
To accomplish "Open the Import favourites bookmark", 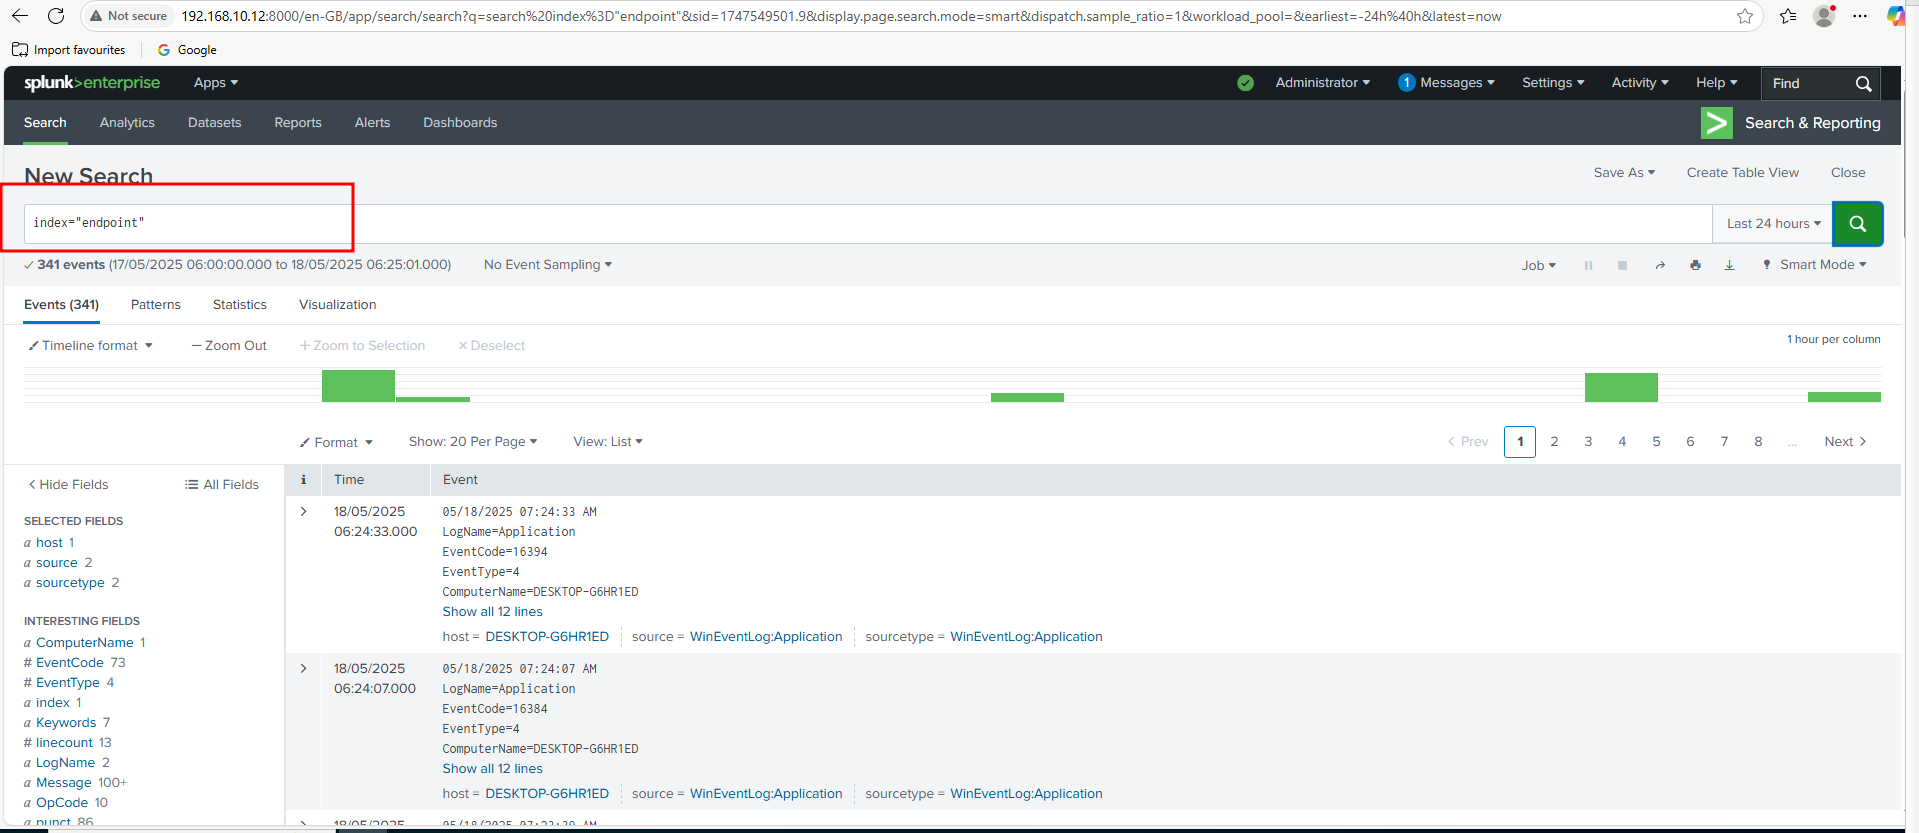I will point(69,50).
